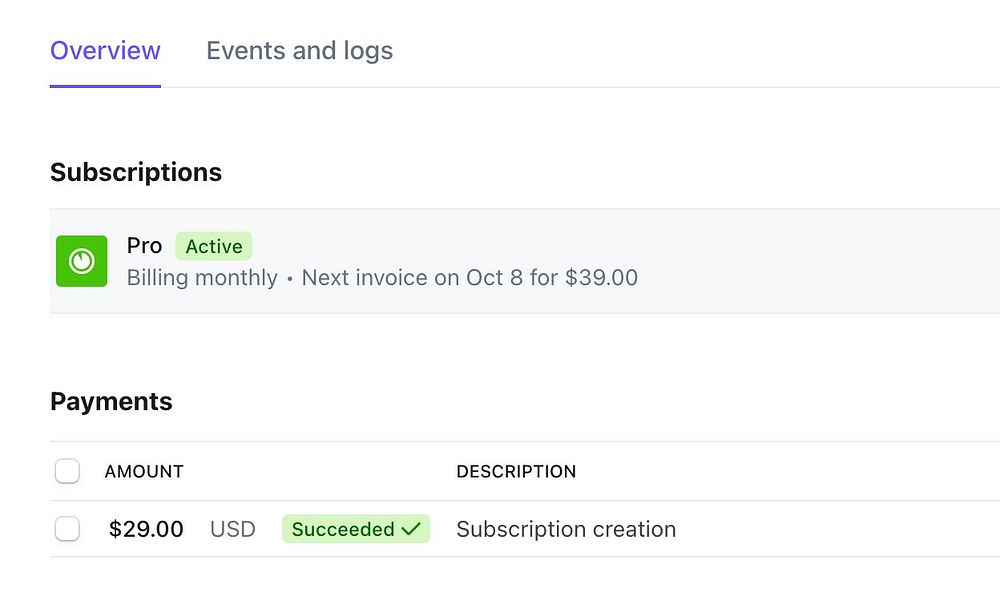Click the $39.00 next invoice amount

[601, 277]
